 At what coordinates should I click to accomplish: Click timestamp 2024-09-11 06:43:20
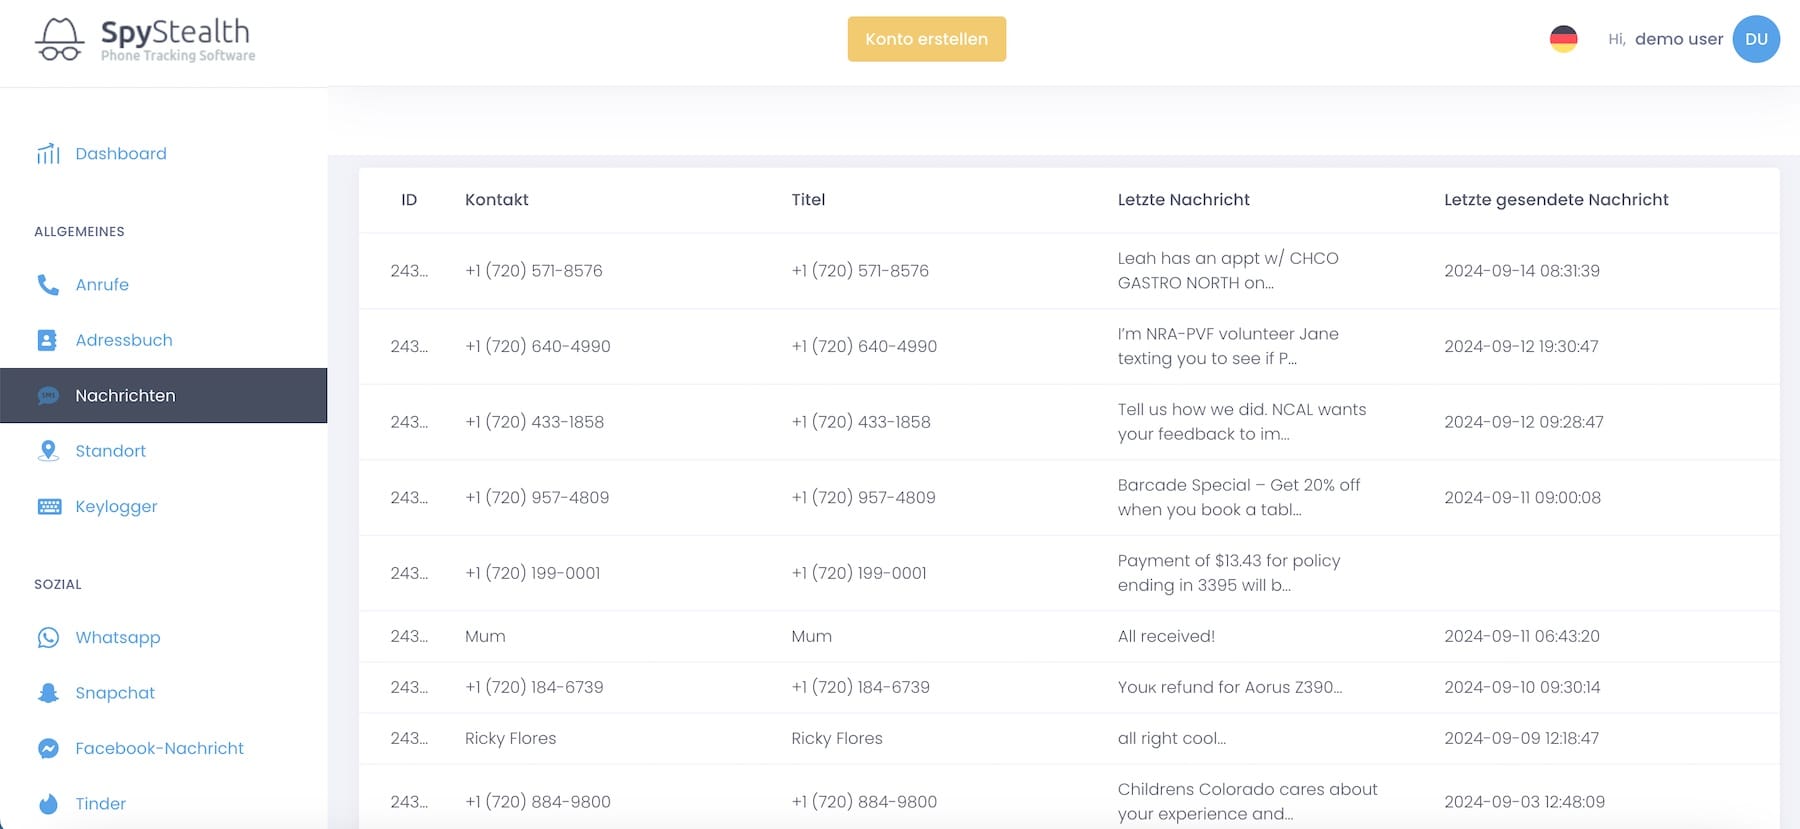[1522, 636]
